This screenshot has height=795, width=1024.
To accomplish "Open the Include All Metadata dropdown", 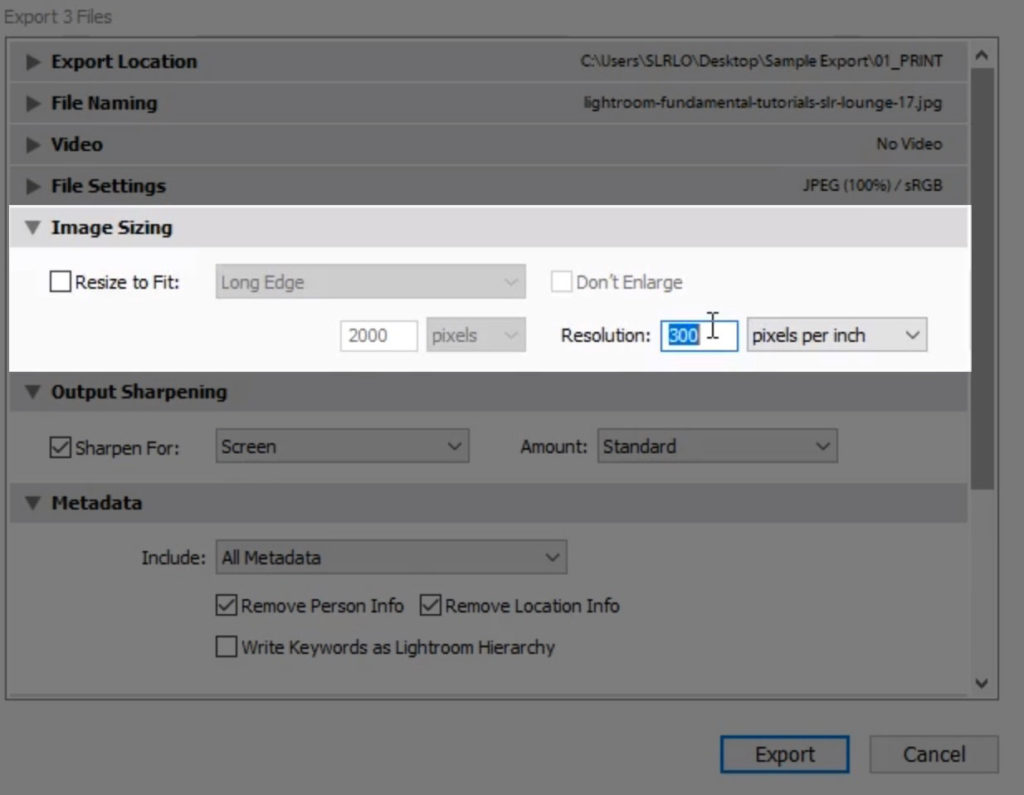I will (390, 557).
